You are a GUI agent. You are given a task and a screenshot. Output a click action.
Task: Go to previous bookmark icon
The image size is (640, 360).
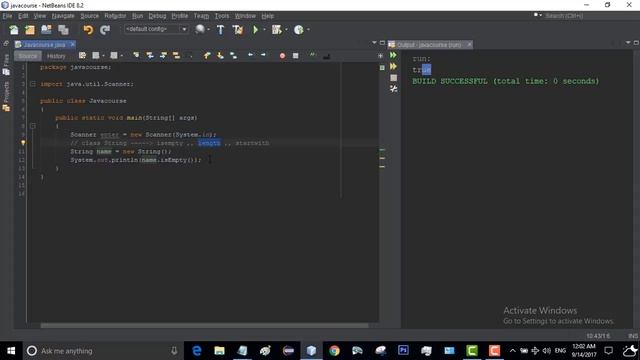pyautogui.click(x=207, y=56)
